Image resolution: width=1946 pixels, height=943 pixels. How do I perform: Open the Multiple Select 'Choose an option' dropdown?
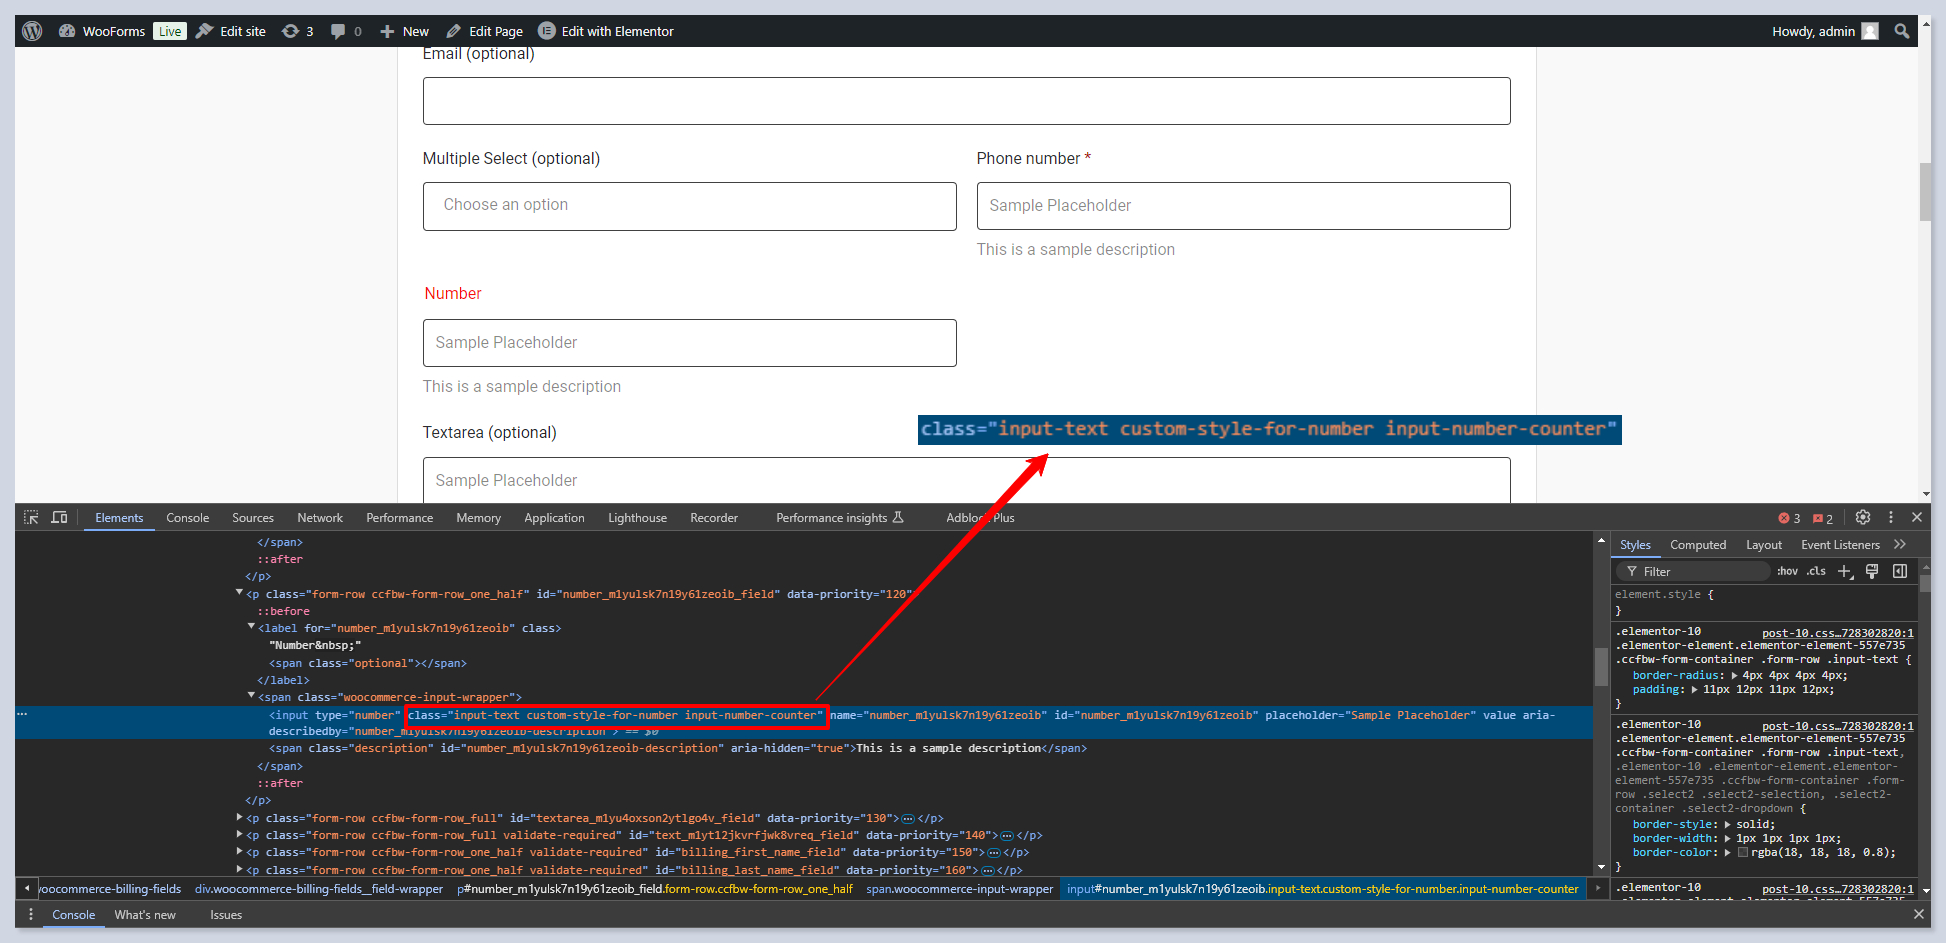(x=689, y=206)
